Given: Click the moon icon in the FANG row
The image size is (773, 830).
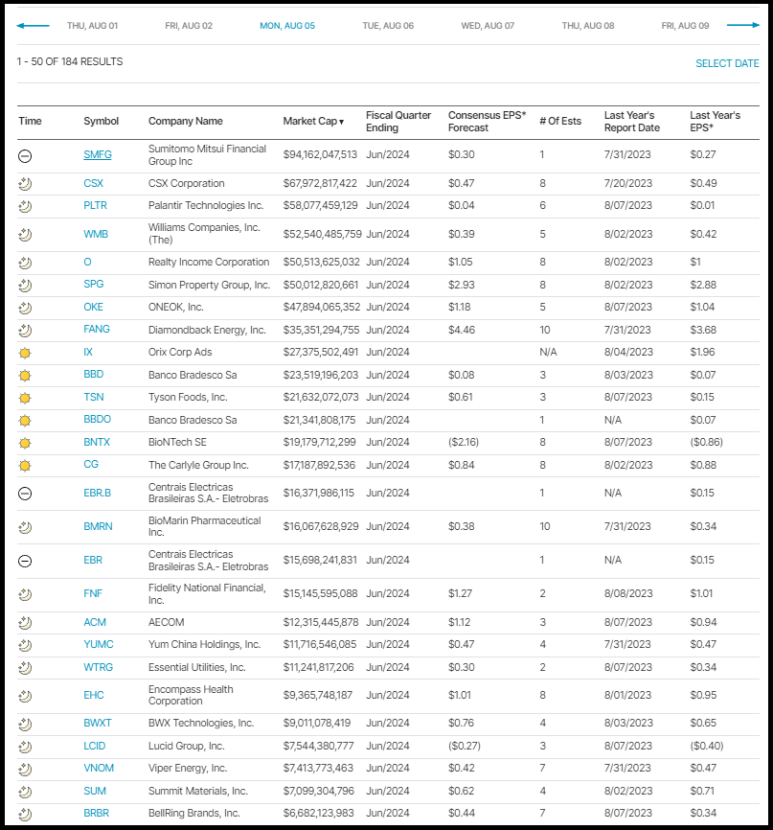Looking at the screenshot, I should [25, 331].
